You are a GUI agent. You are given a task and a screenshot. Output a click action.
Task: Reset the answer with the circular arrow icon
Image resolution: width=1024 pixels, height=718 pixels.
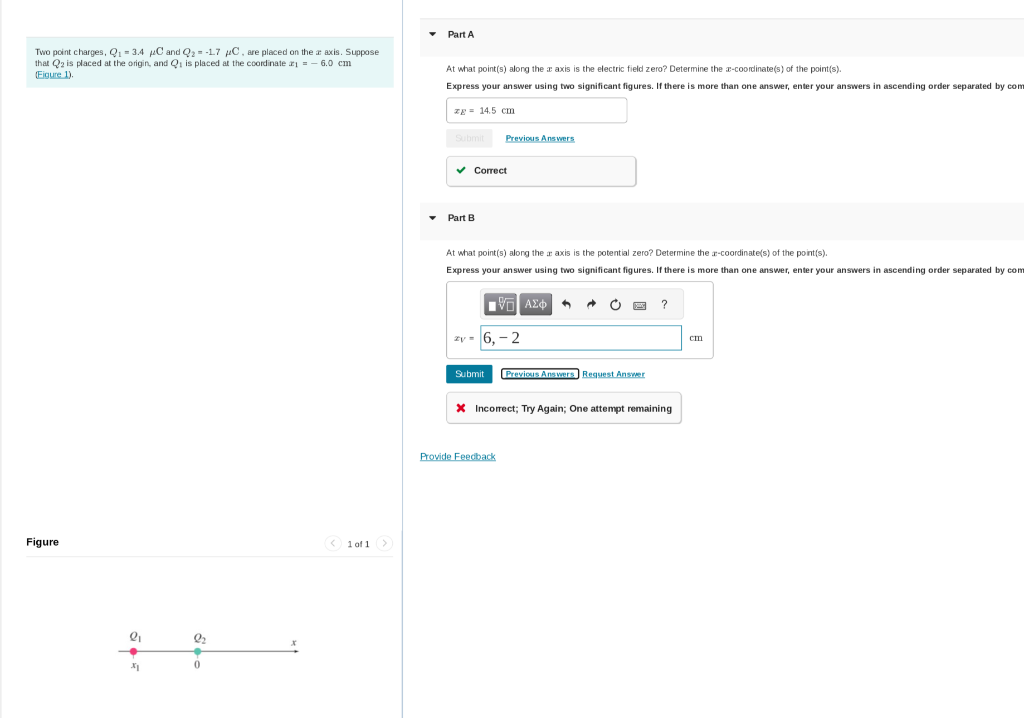[x=615, y=304]
